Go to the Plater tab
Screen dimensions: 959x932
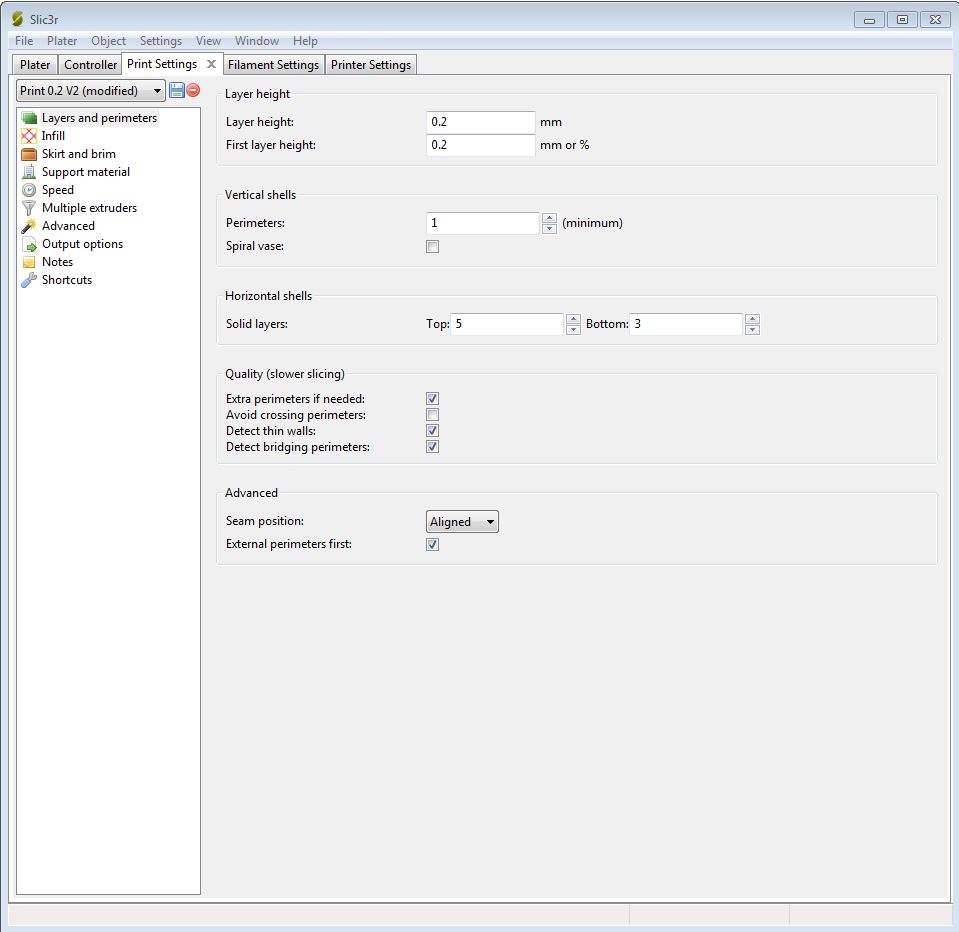tap(35, 65)
